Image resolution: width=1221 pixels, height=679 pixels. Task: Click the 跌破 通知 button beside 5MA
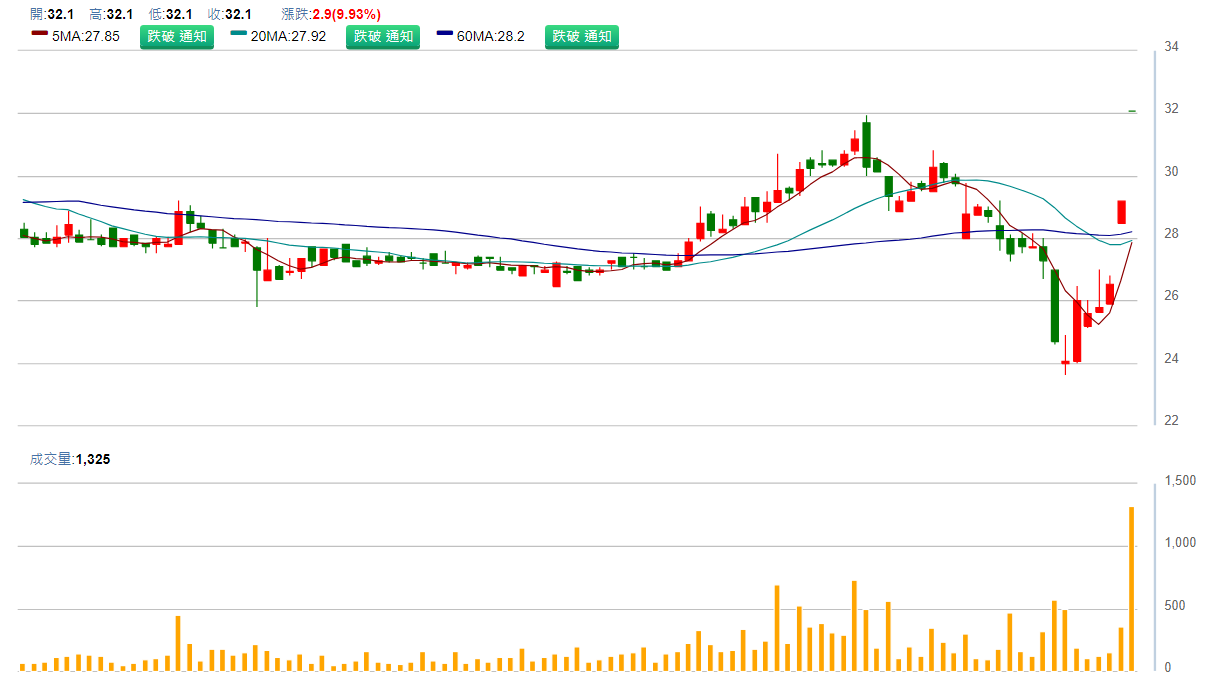tap(176, 37)
